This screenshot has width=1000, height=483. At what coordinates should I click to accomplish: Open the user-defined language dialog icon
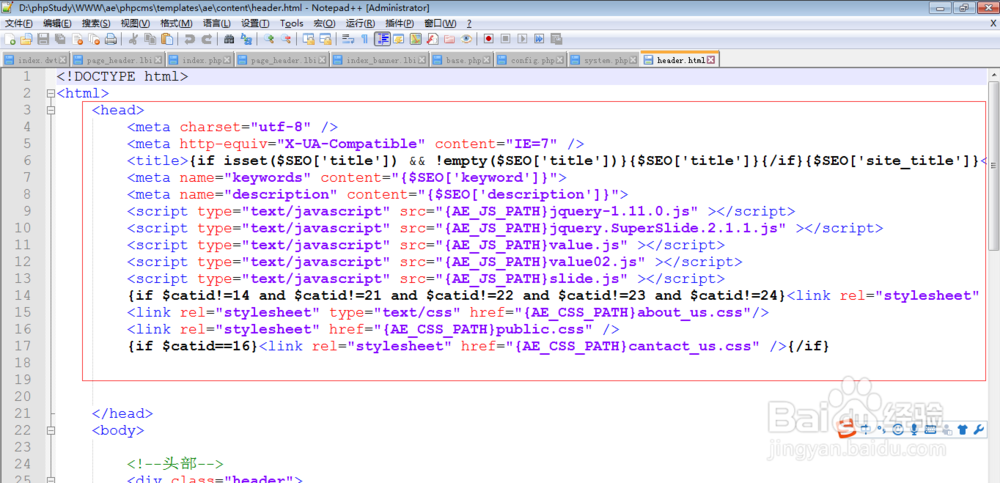click(x=399, y=39)
